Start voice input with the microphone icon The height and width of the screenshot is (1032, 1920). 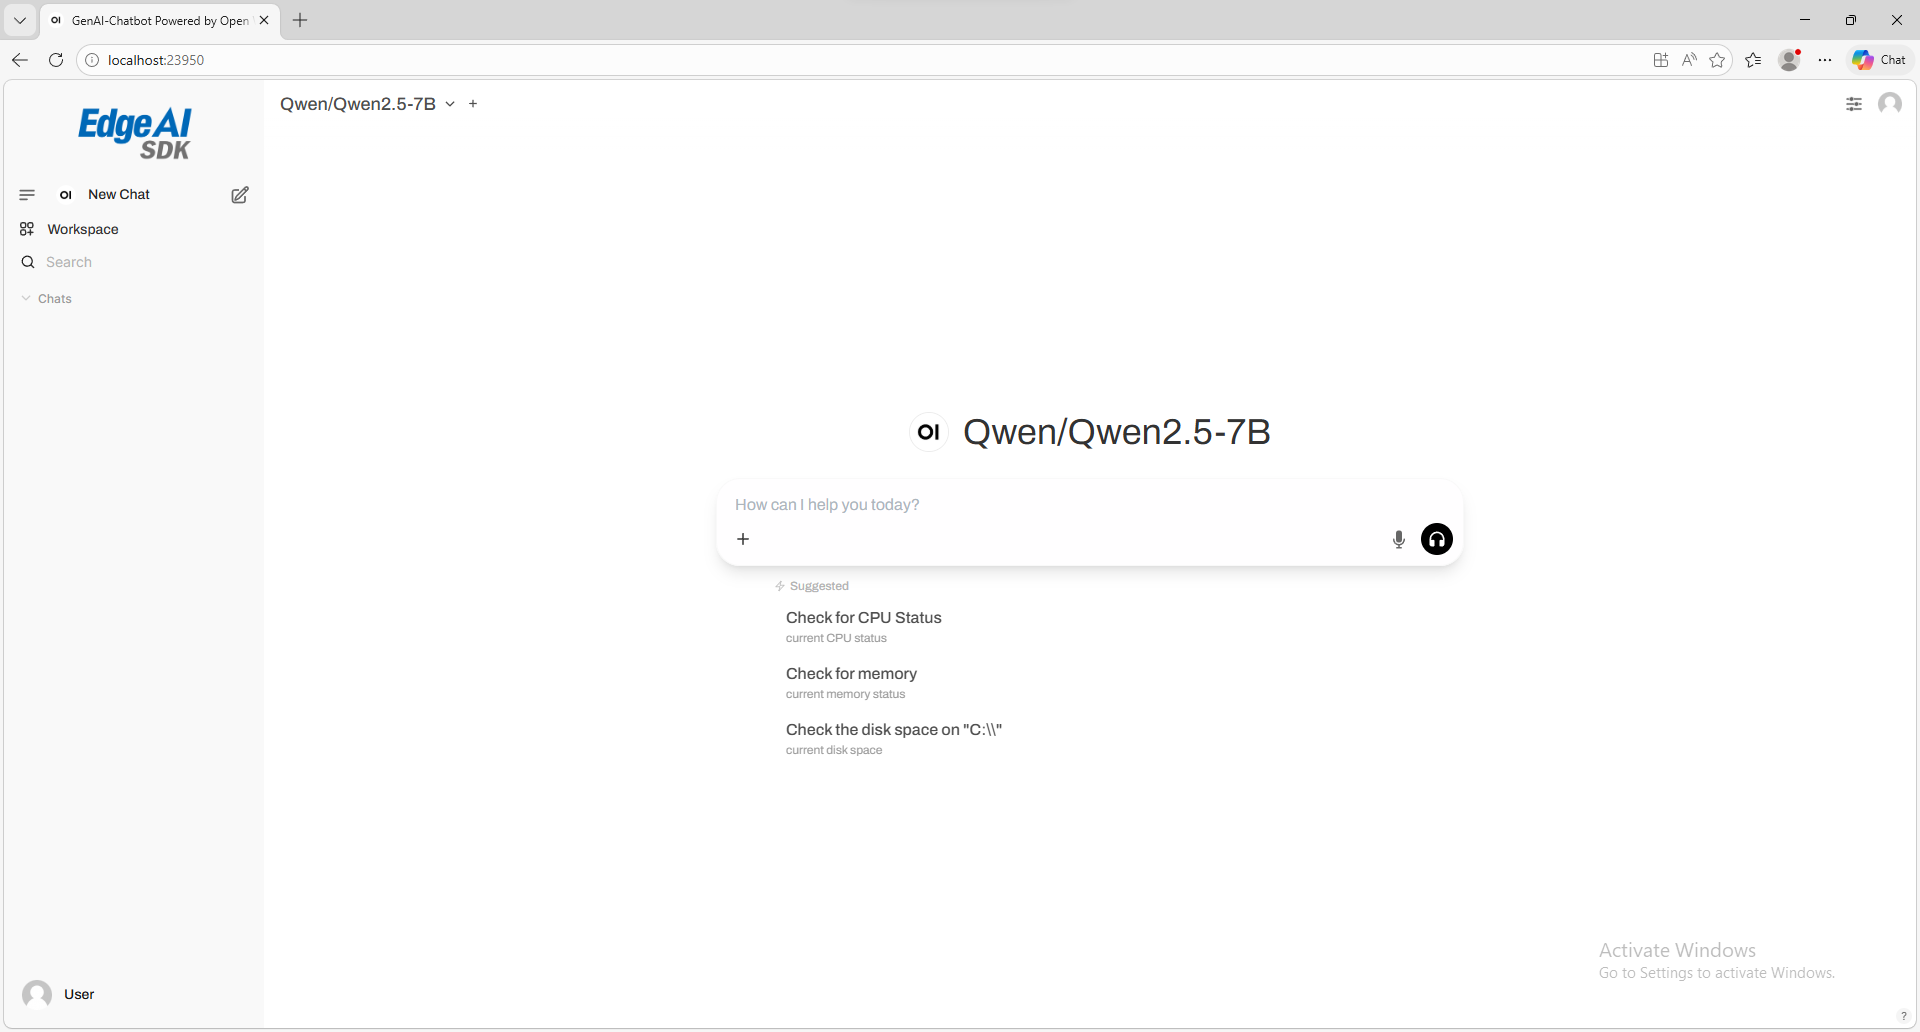[1399, 540]
